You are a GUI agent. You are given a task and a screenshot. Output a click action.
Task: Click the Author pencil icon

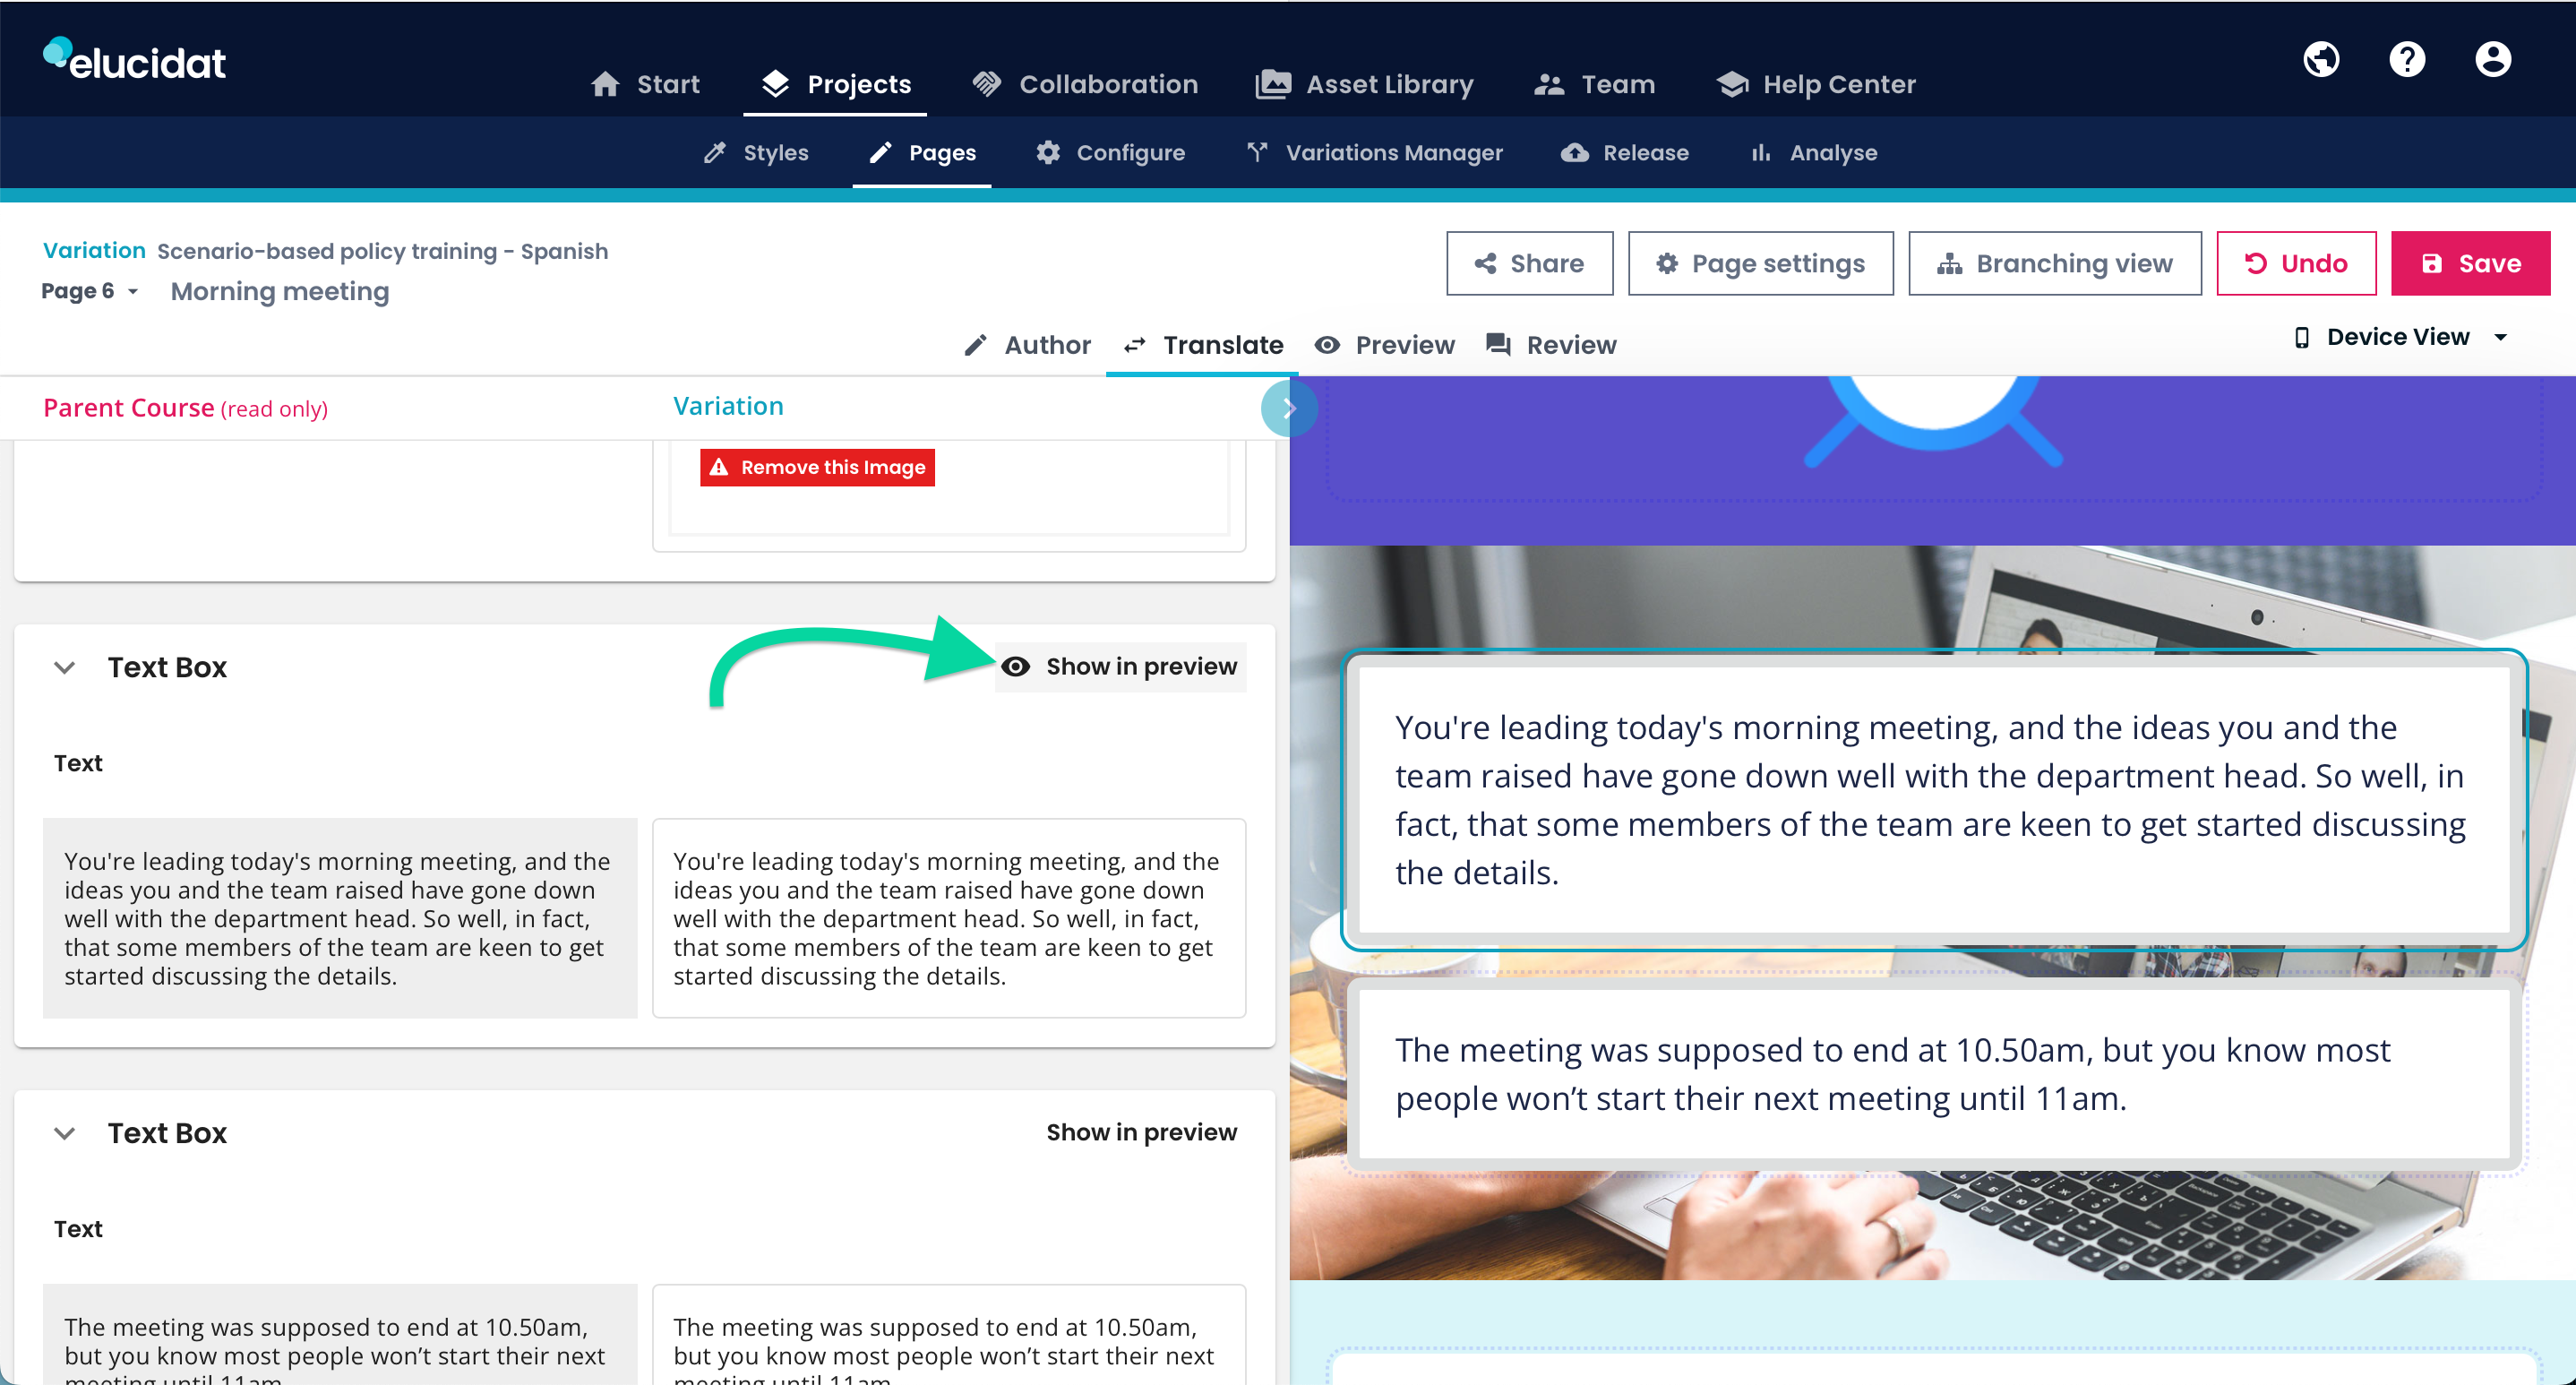pos(975,345)
